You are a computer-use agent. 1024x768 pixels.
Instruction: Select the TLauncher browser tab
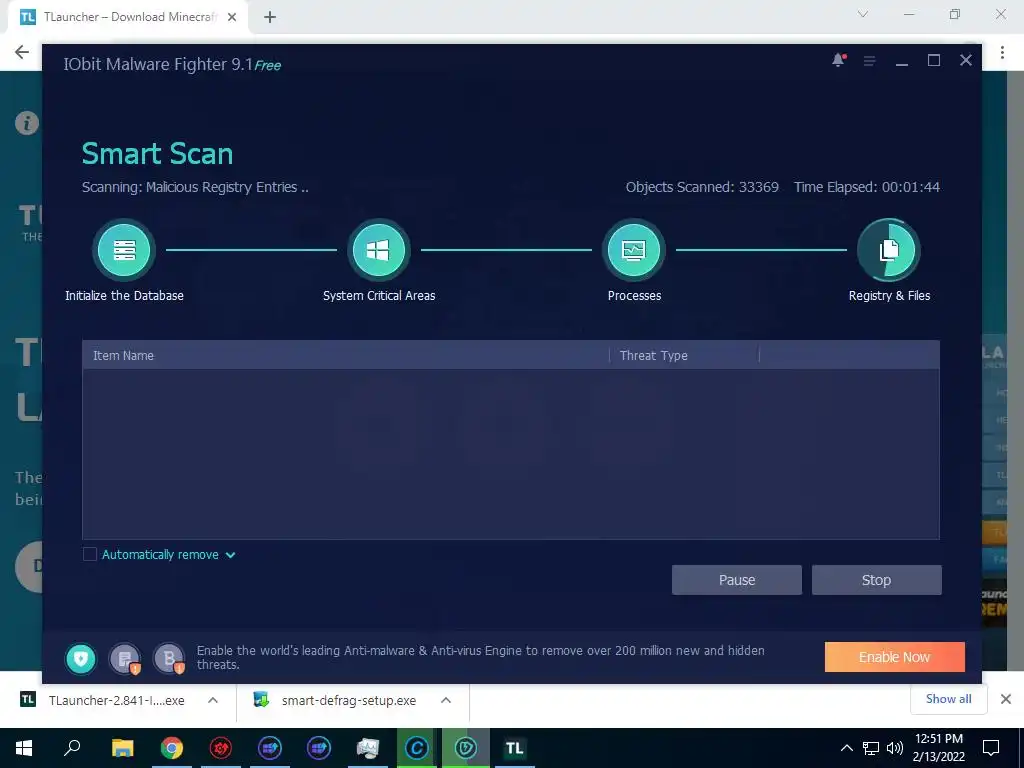tap(127, 17)
